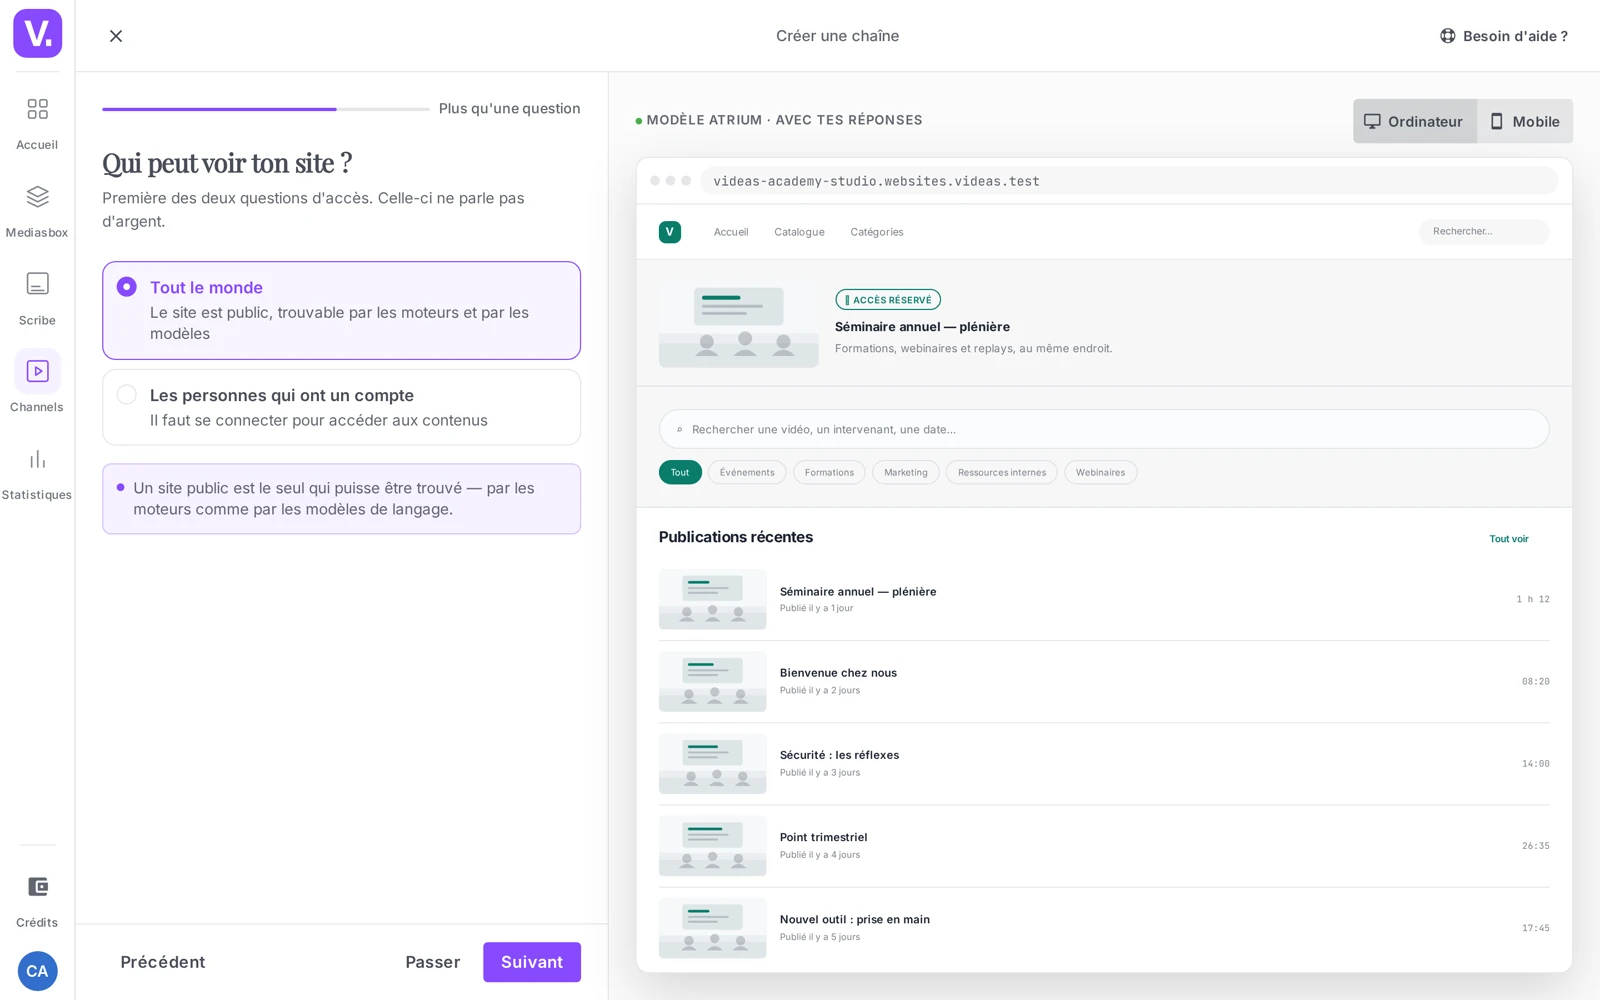Click the Besoin d'aide help link

tap(1504, 36)
